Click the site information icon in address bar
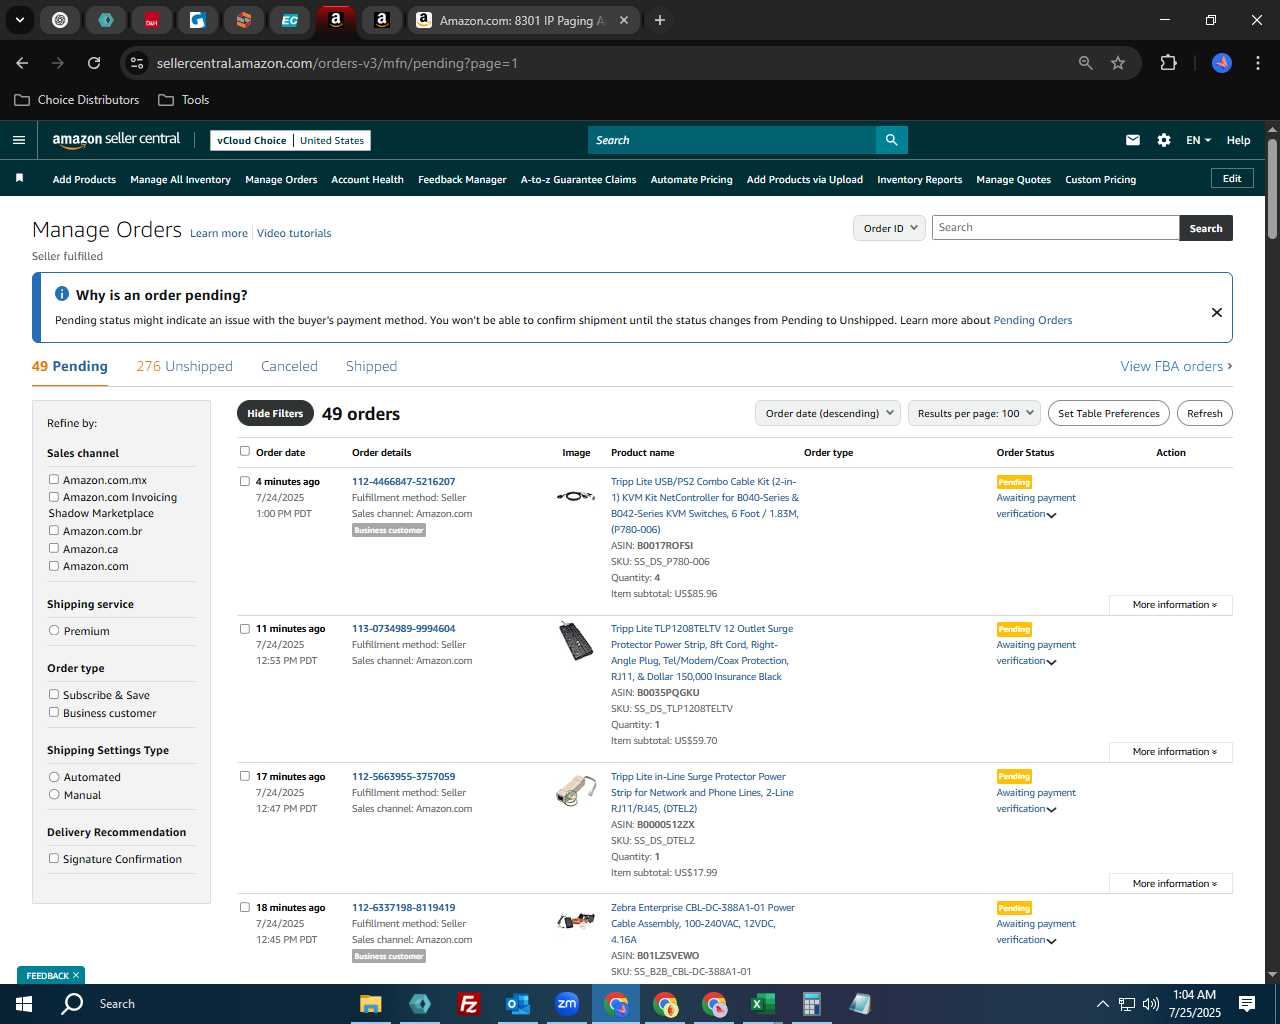Screen dimensions: 1280x1024 pyautogui.click(x=137, y=63)
